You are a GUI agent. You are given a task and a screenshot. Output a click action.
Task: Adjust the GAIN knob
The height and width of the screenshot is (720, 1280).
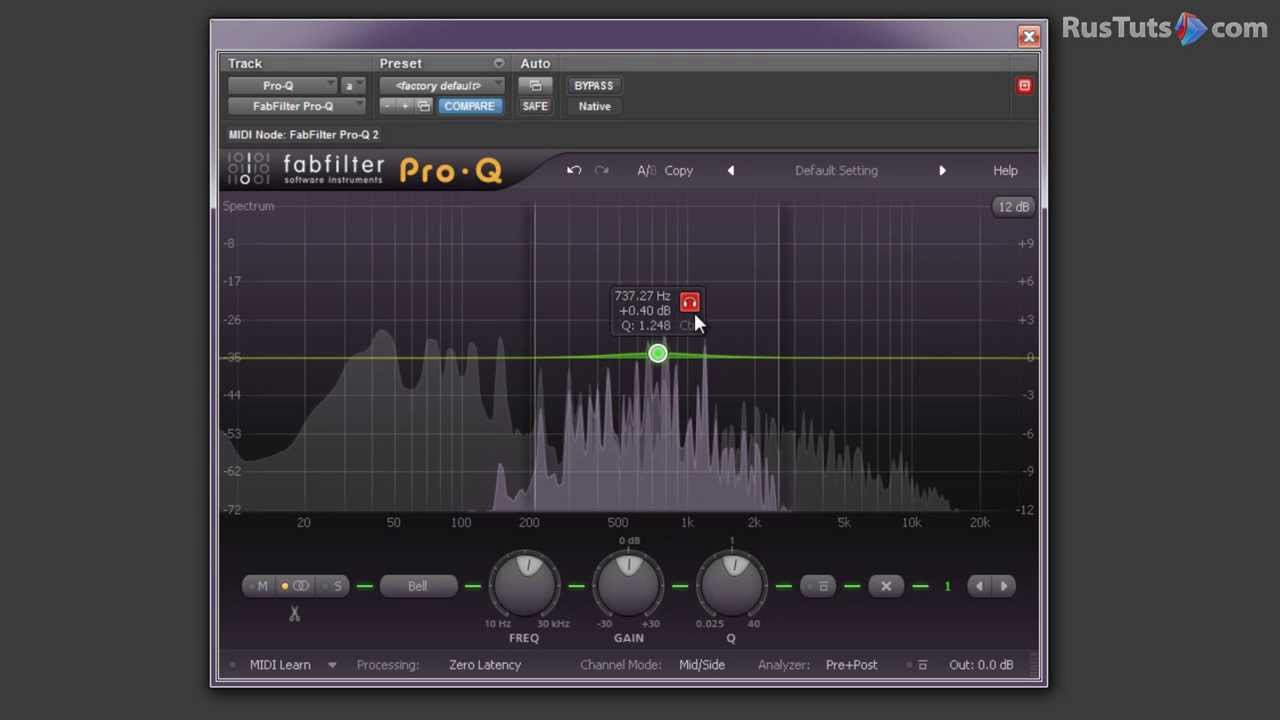tap(628, 584)
